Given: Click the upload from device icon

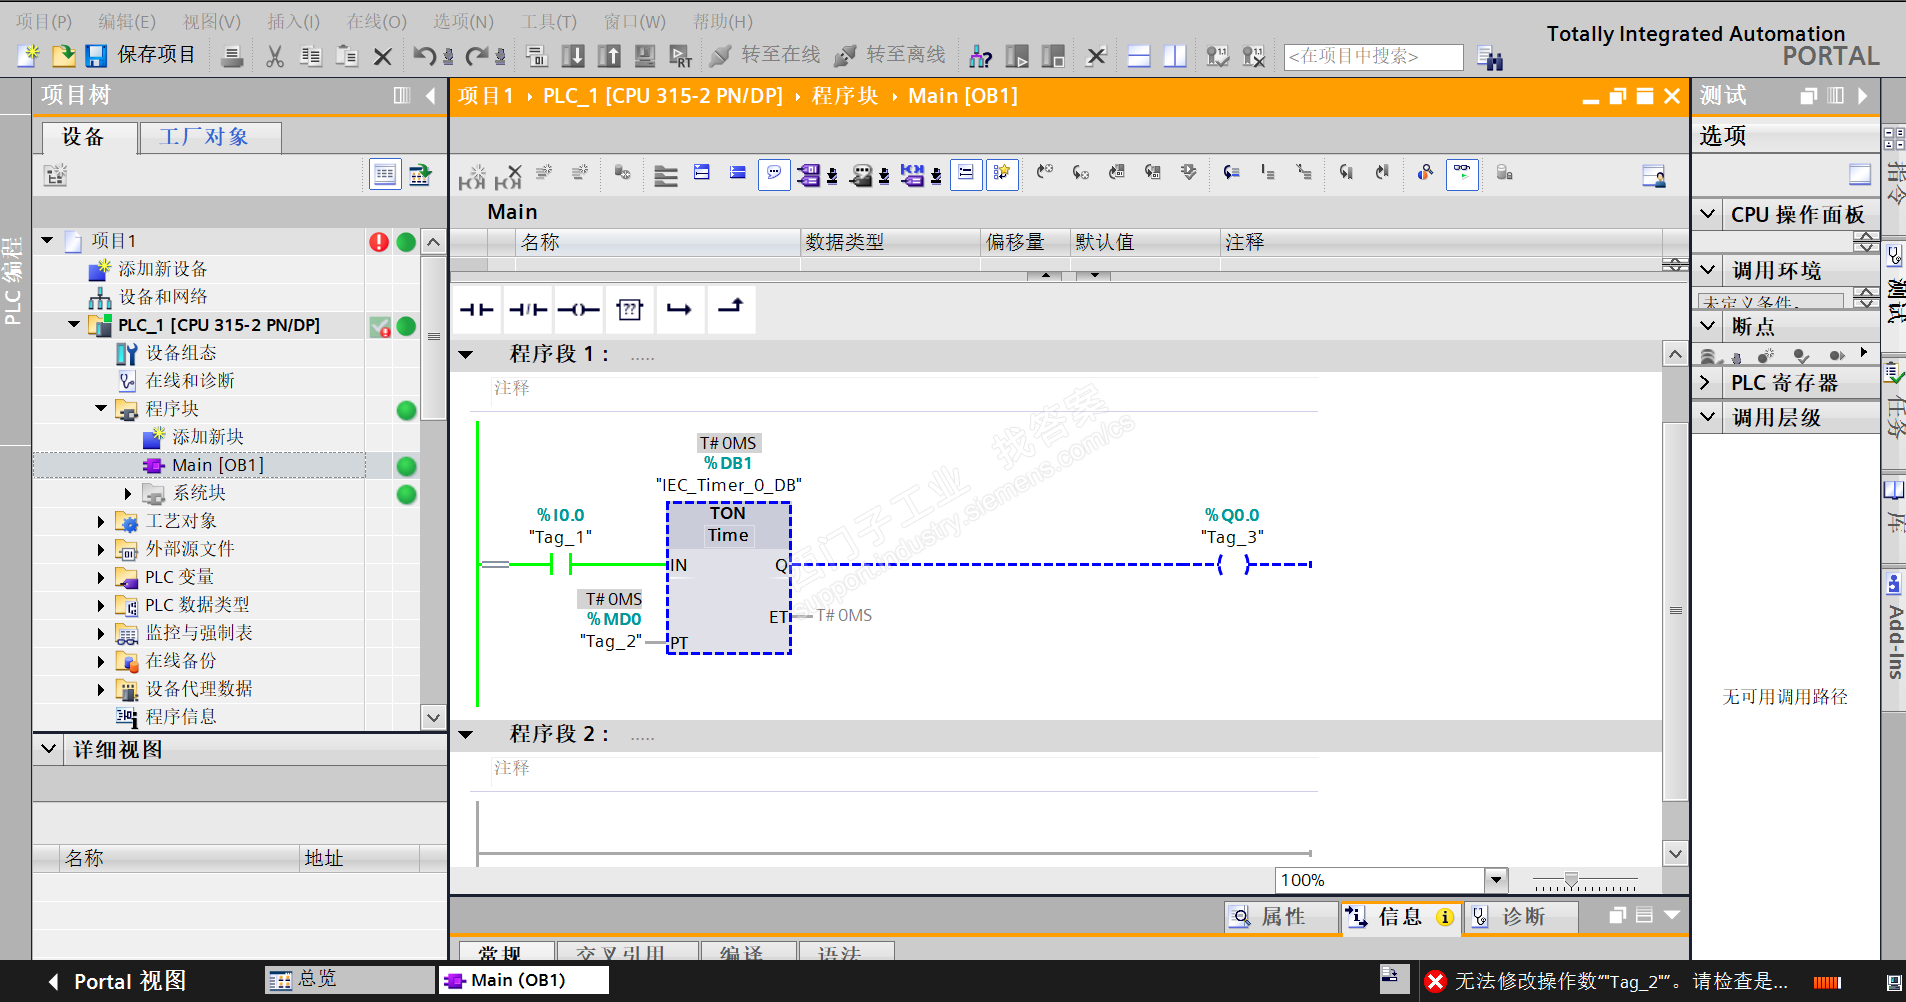Looking at the screenshot, I should coord(609,56).
